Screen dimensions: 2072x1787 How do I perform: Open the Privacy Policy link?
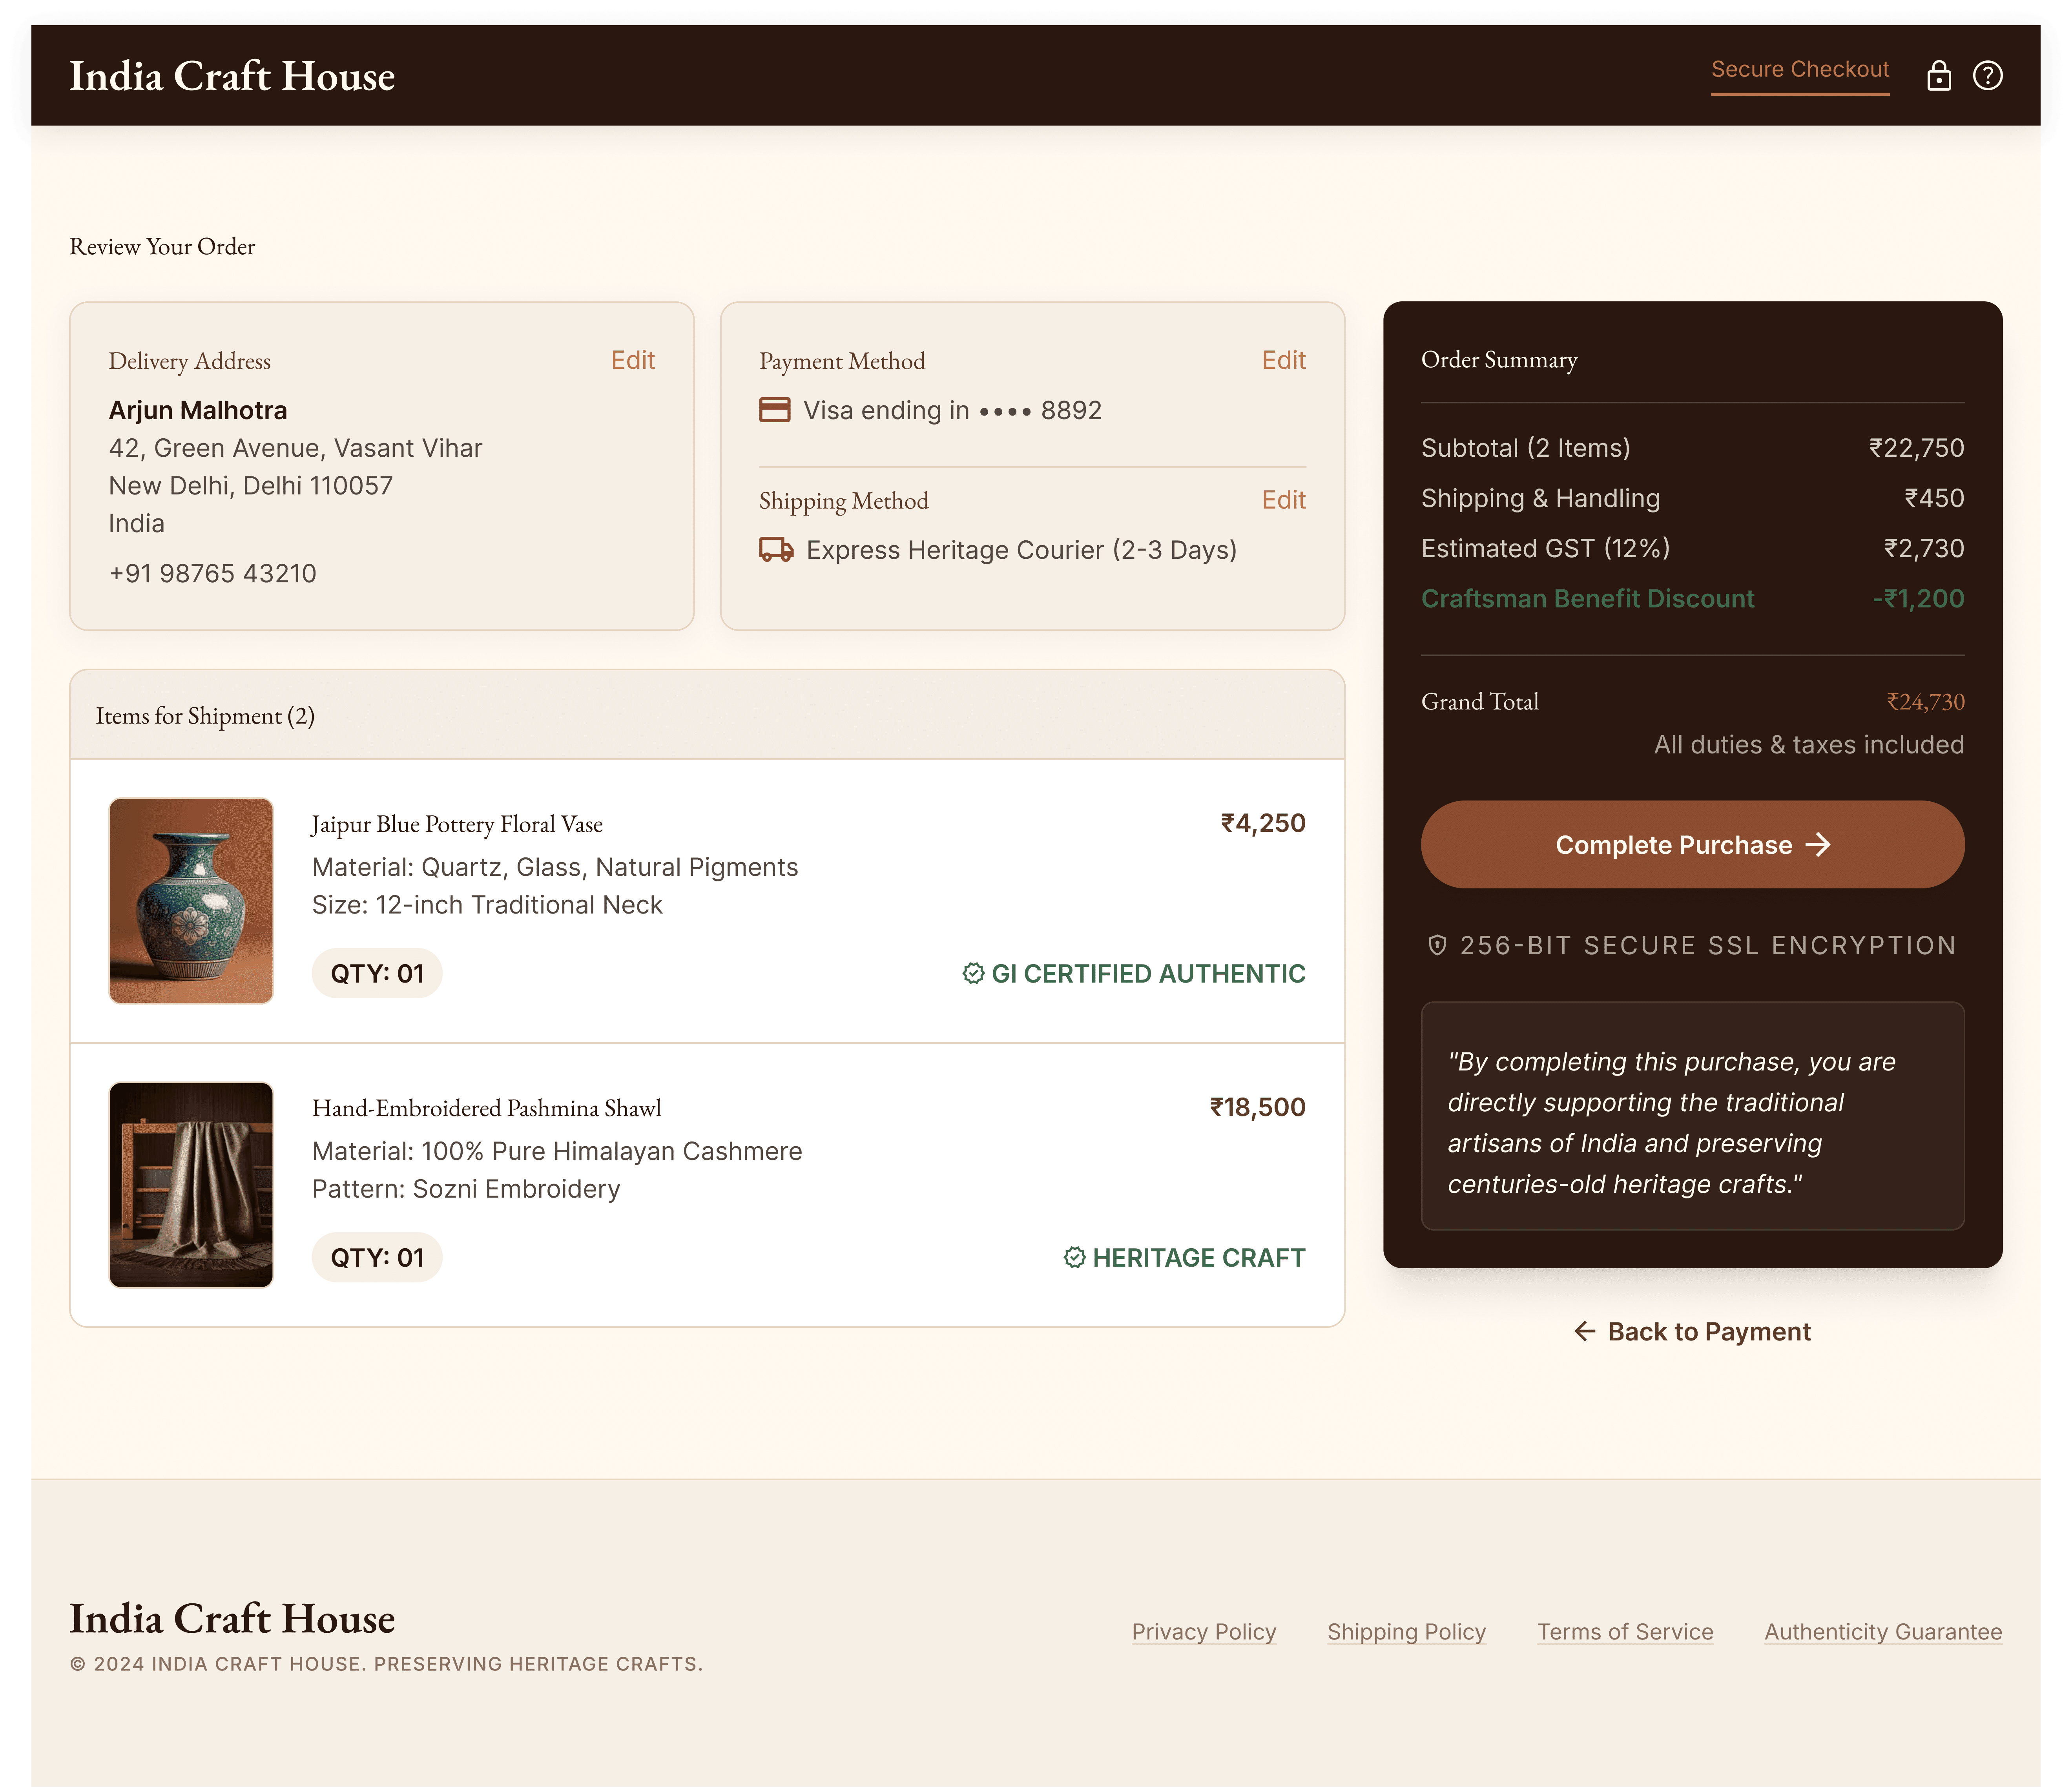(1204, 1632)
